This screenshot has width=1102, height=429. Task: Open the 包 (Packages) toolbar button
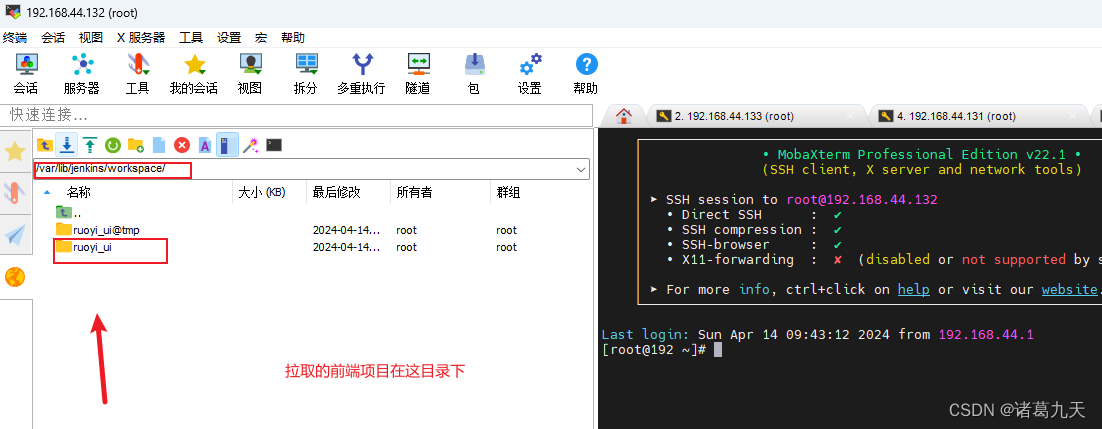[474, 74]
